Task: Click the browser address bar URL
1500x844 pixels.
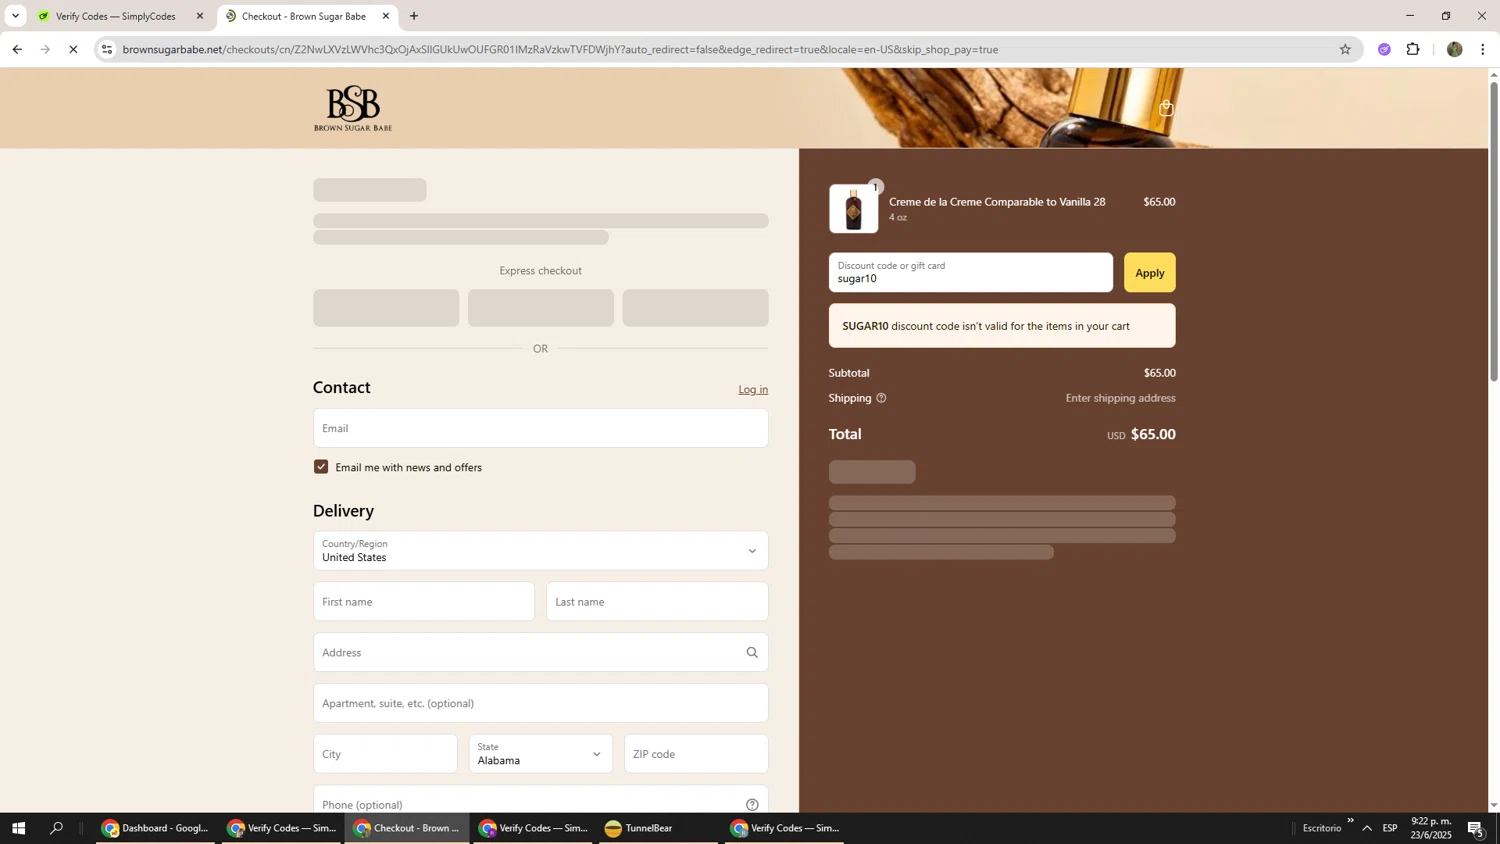Action: pos(560,49)
